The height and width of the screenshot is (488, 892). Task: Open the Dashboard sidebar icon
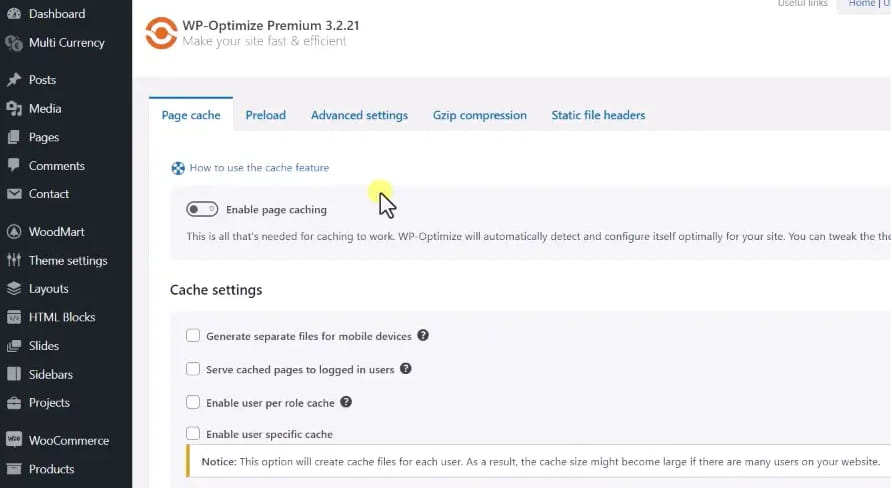[x=14, y=14]
